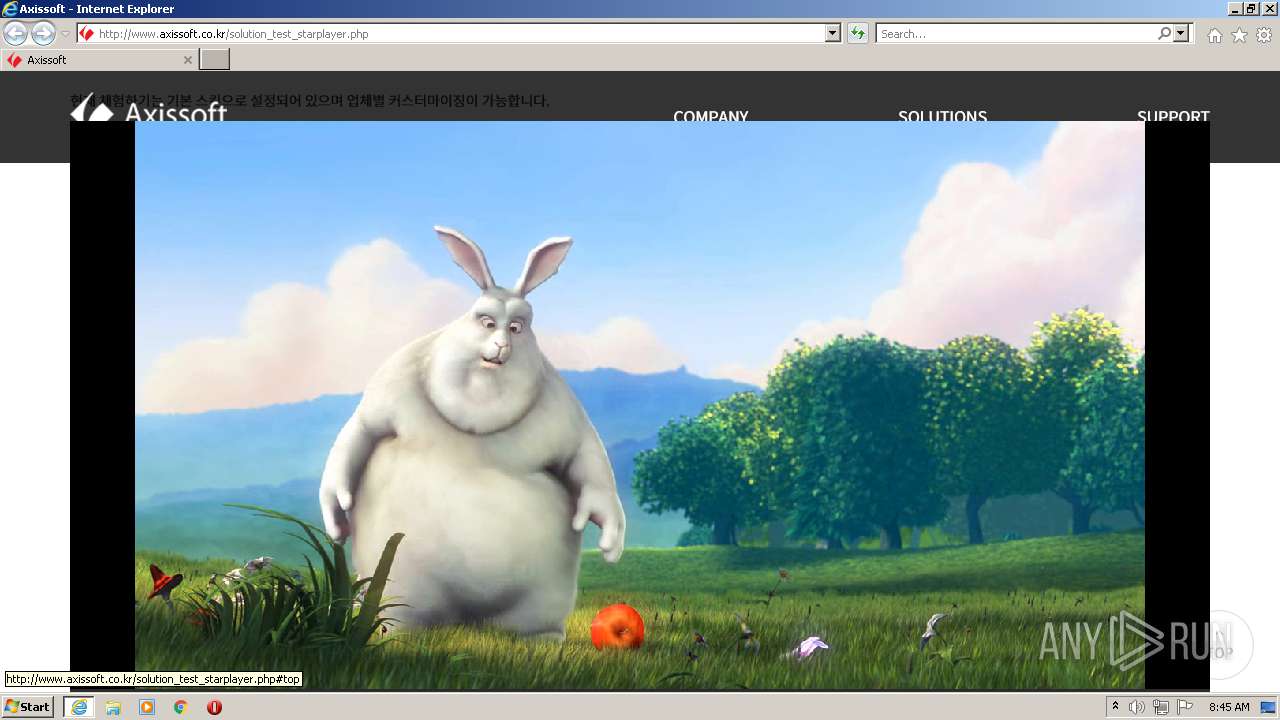This screenshot has height=720, width=1280.
Task: Restore down the Internet Explorer window
Action: coord(1253,8)
